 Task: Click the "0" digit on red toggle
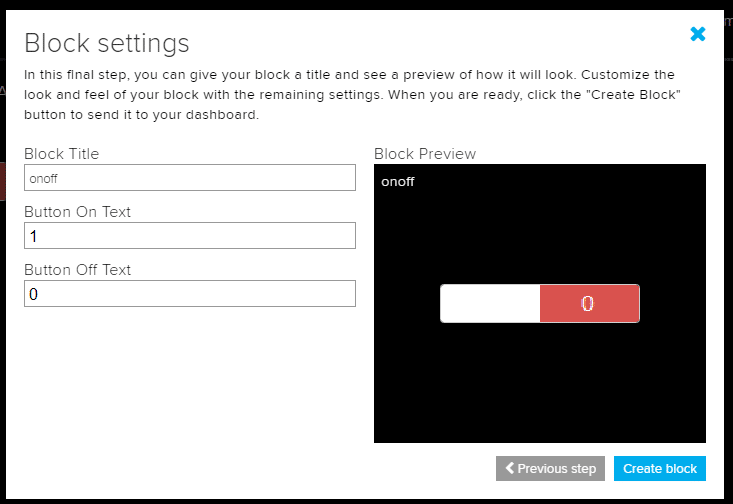point(588,304)
